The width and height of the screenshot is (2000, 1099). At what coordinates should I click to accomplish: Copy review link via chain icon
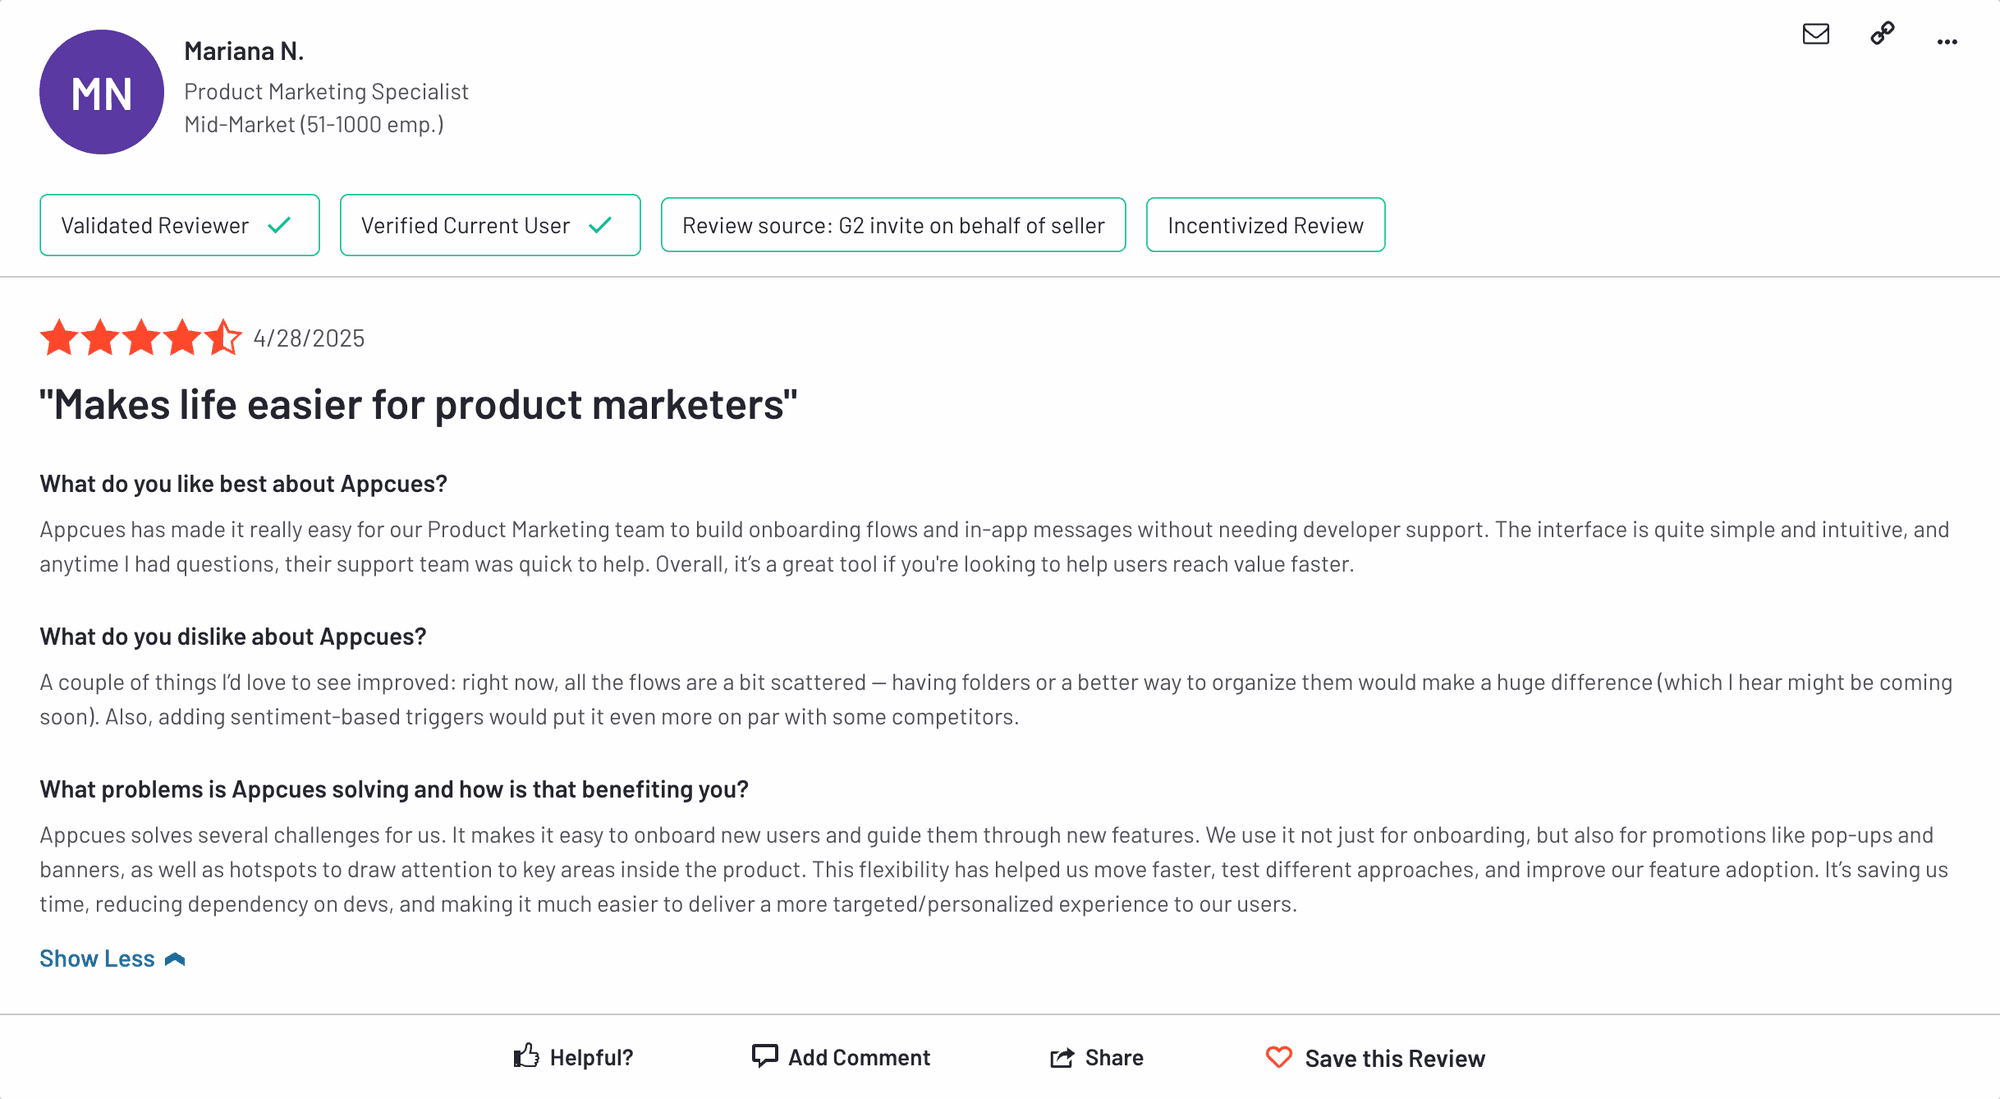coord(1882,34)
